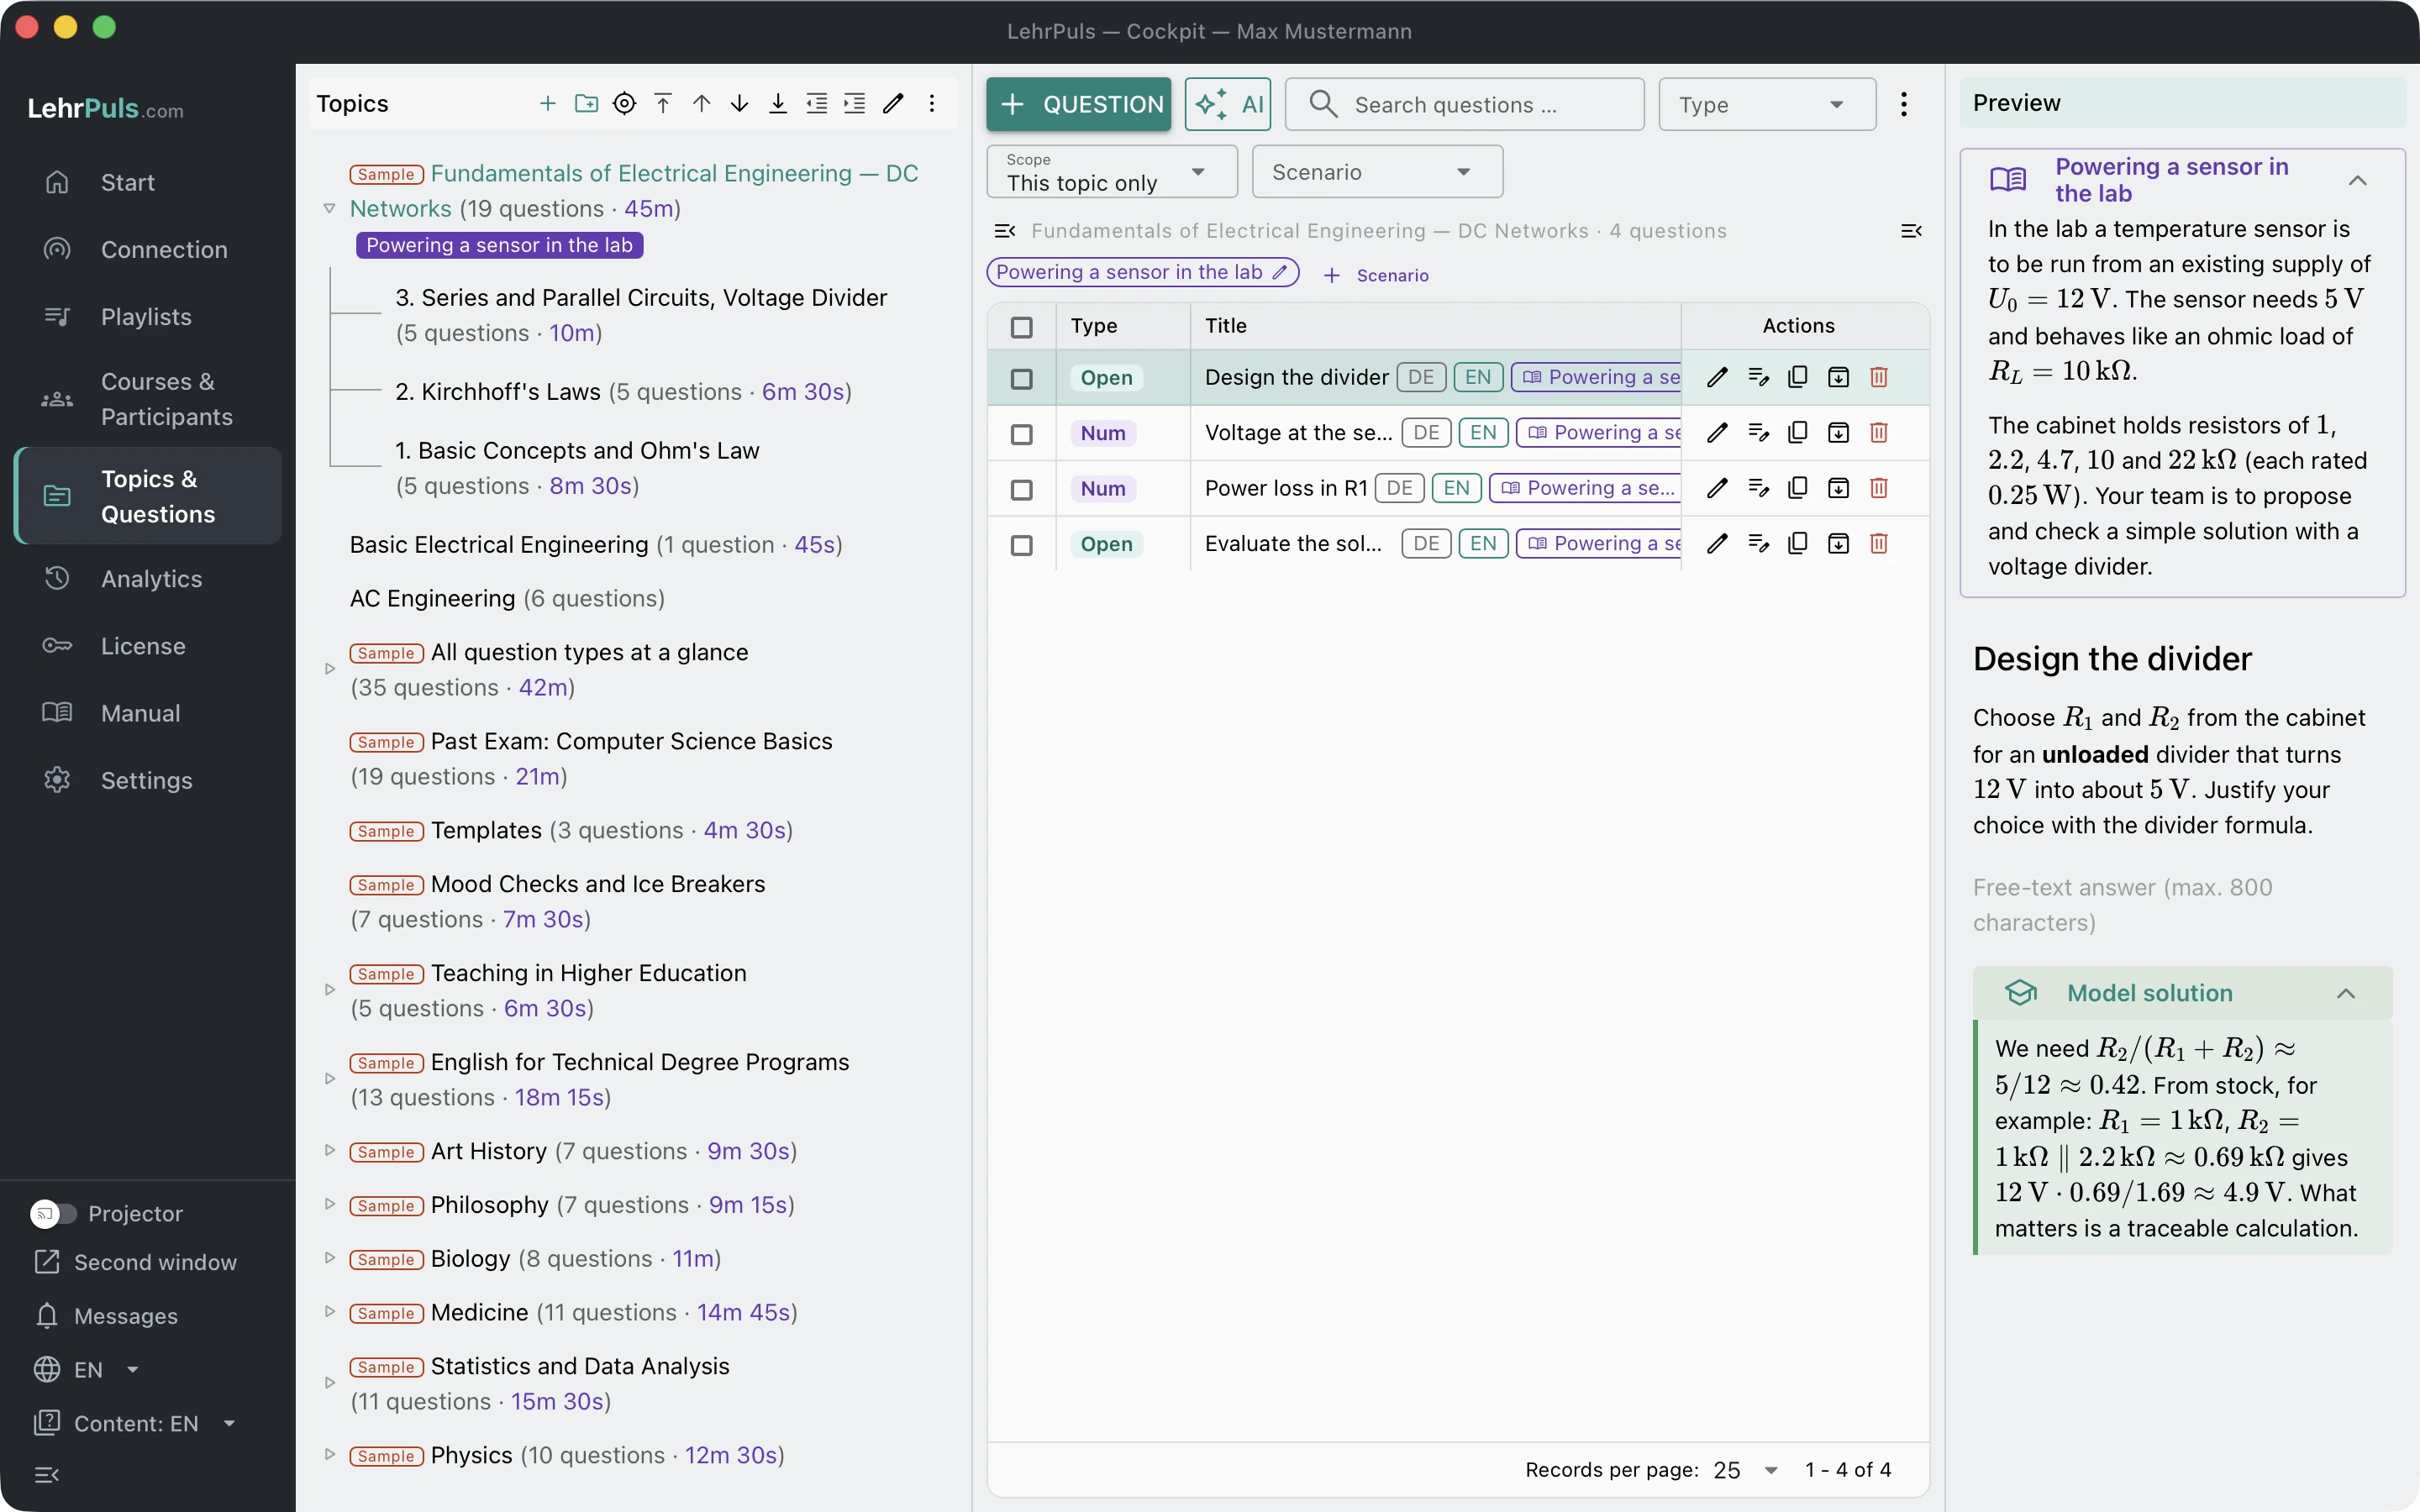The height and width of the screenshot is (1512, 2420).
Task: Click the Search questions field
Action: [x=1464, y=104]
